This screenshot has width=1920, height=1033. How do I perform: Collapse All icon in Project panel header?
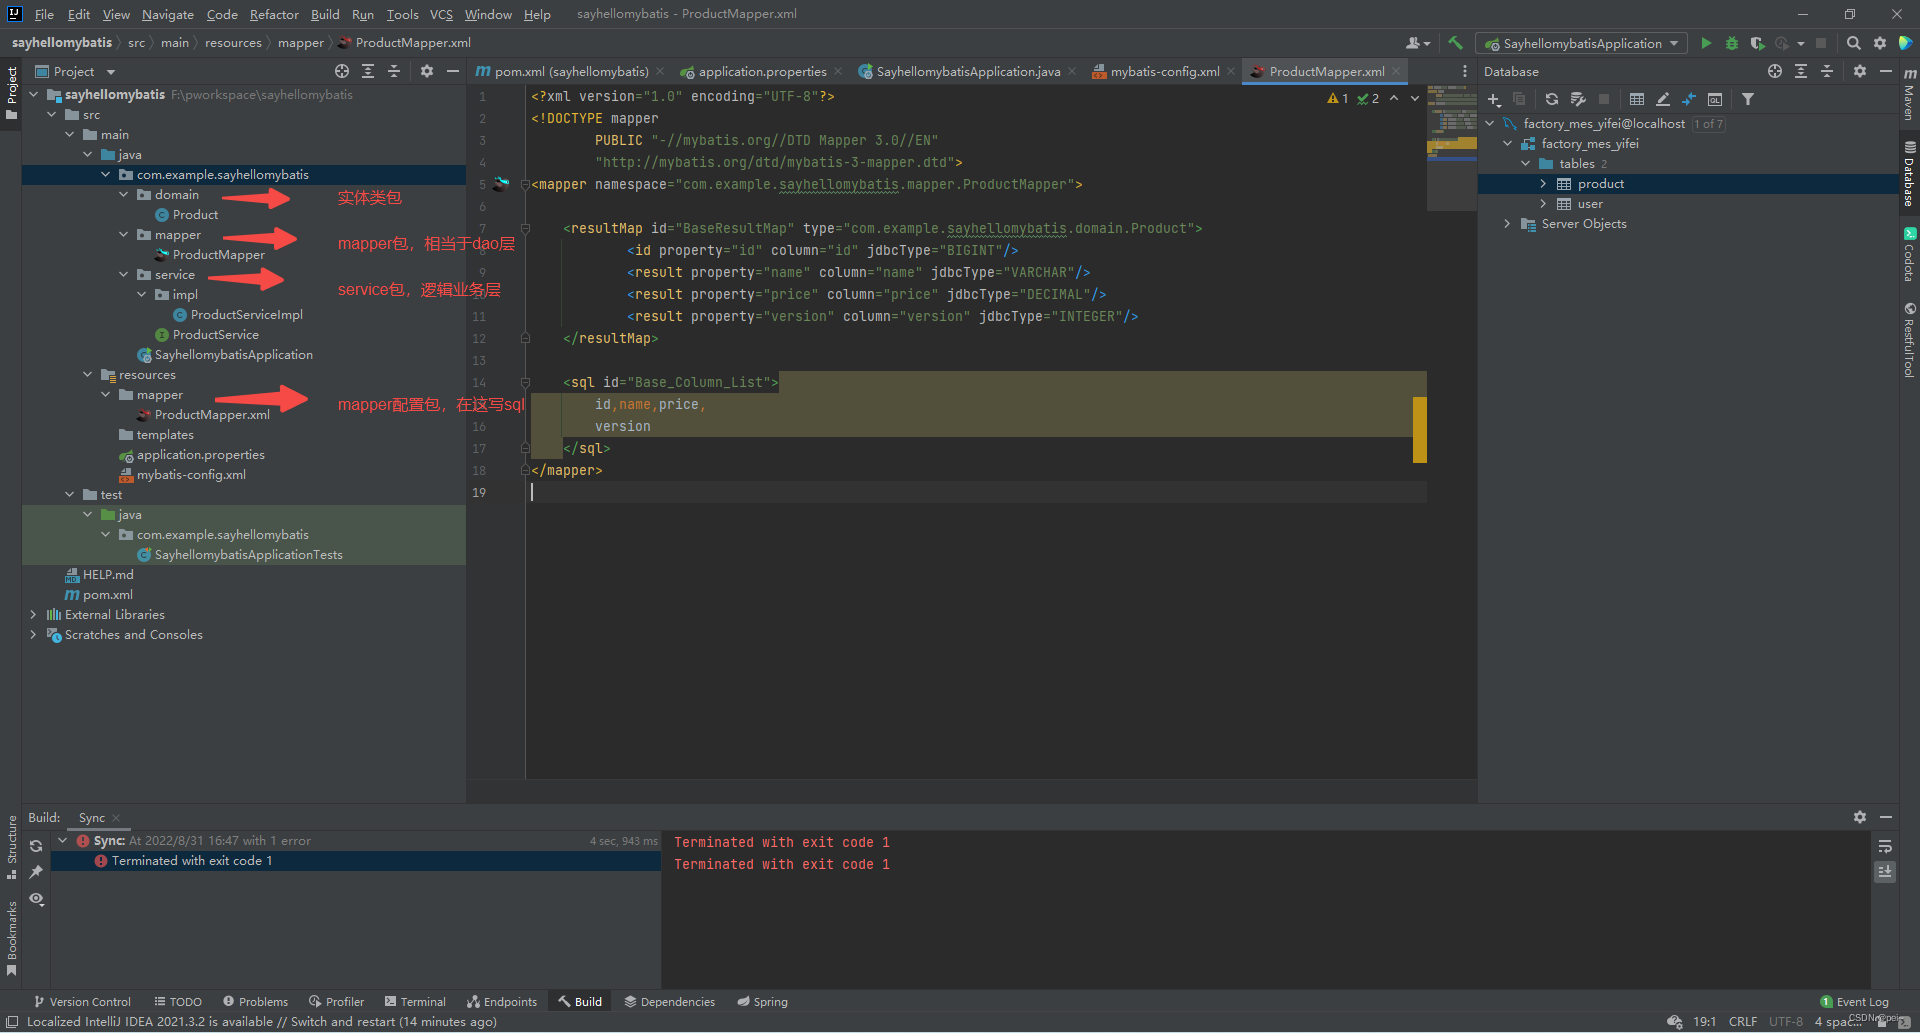[394, 71]
